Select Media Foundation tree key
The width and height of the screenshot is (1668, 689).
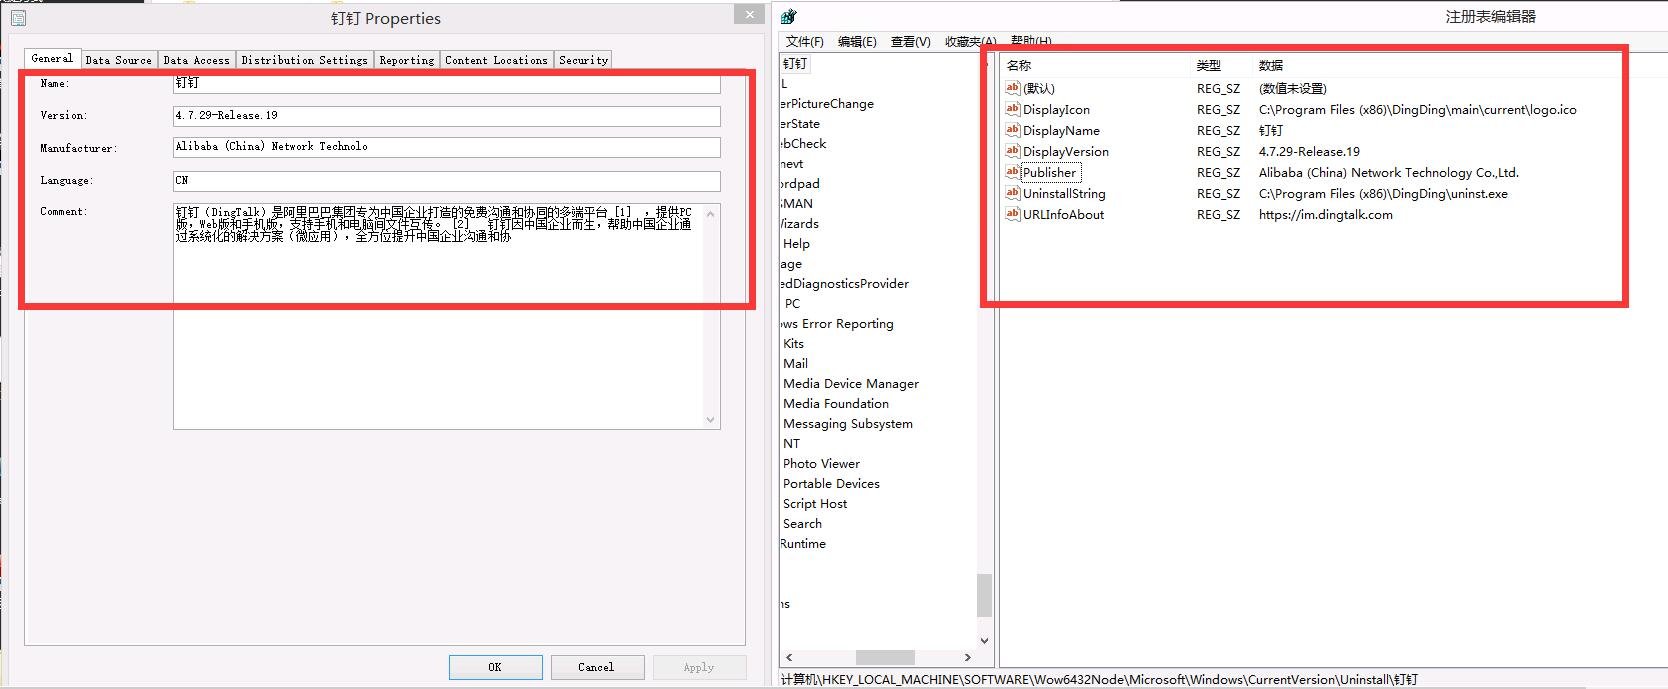pos(836,404)
